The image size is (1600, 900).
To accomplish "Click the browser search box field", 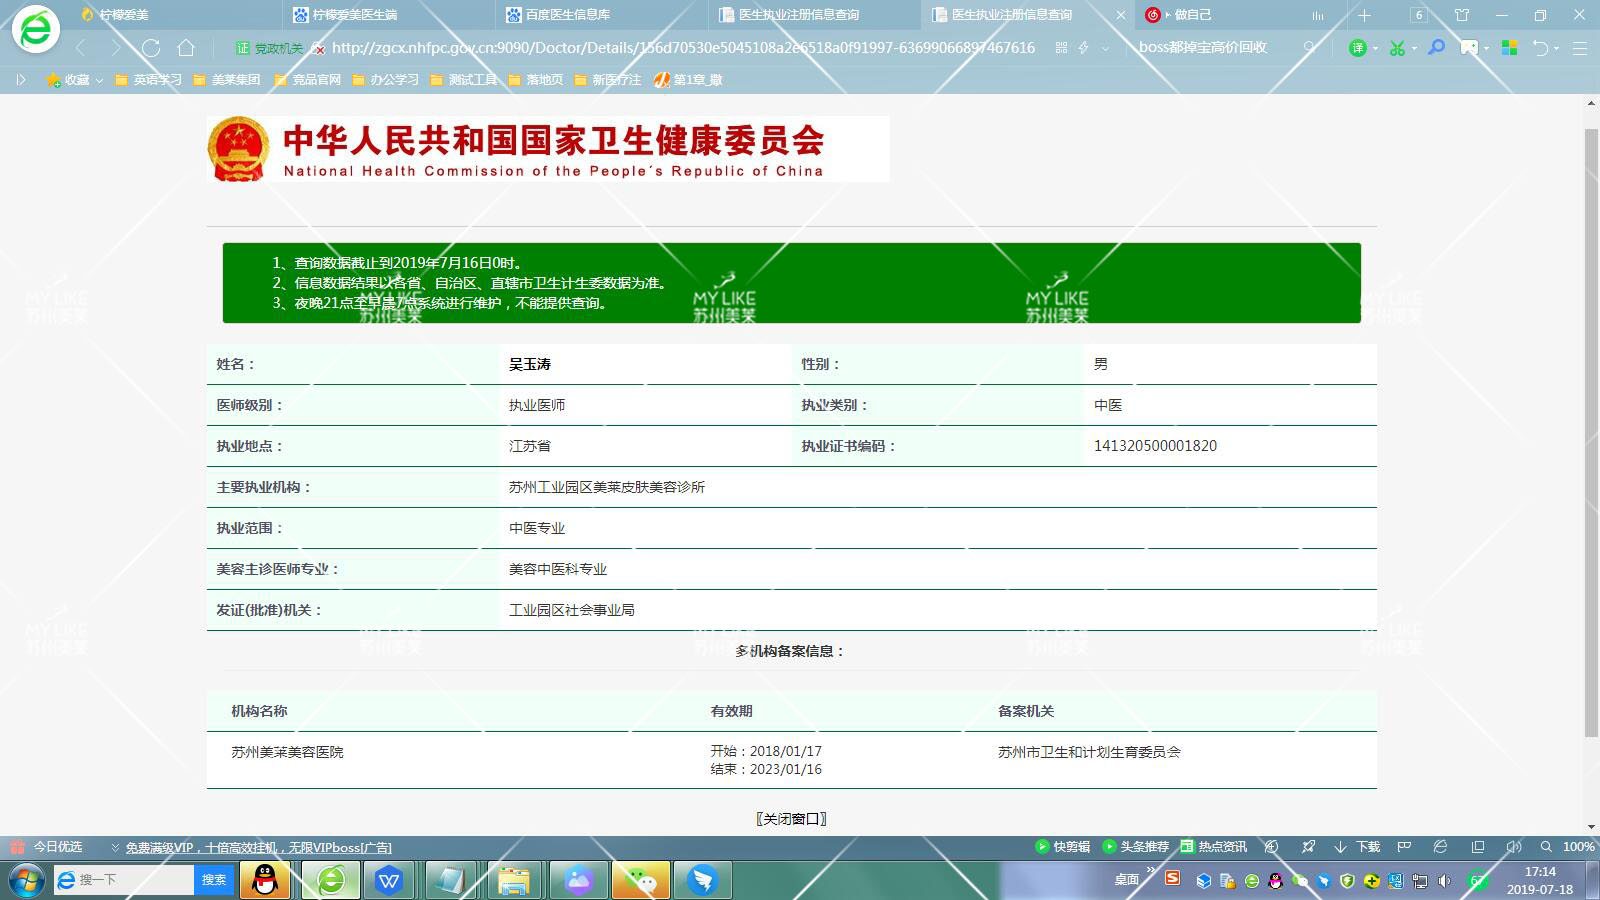I will coord(1215,48).
